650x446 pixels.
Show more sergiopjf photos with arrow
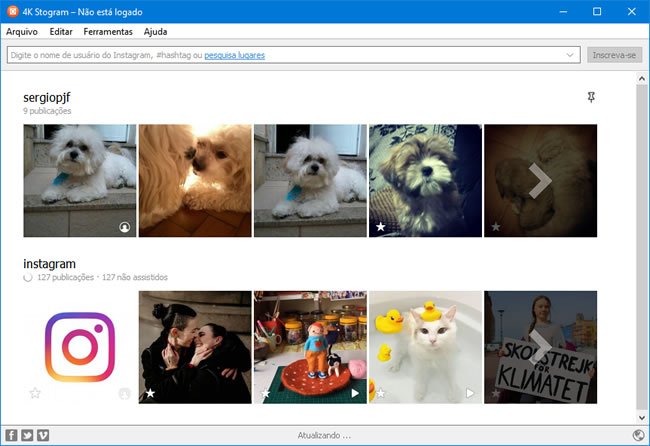click(x=540, y=181)
